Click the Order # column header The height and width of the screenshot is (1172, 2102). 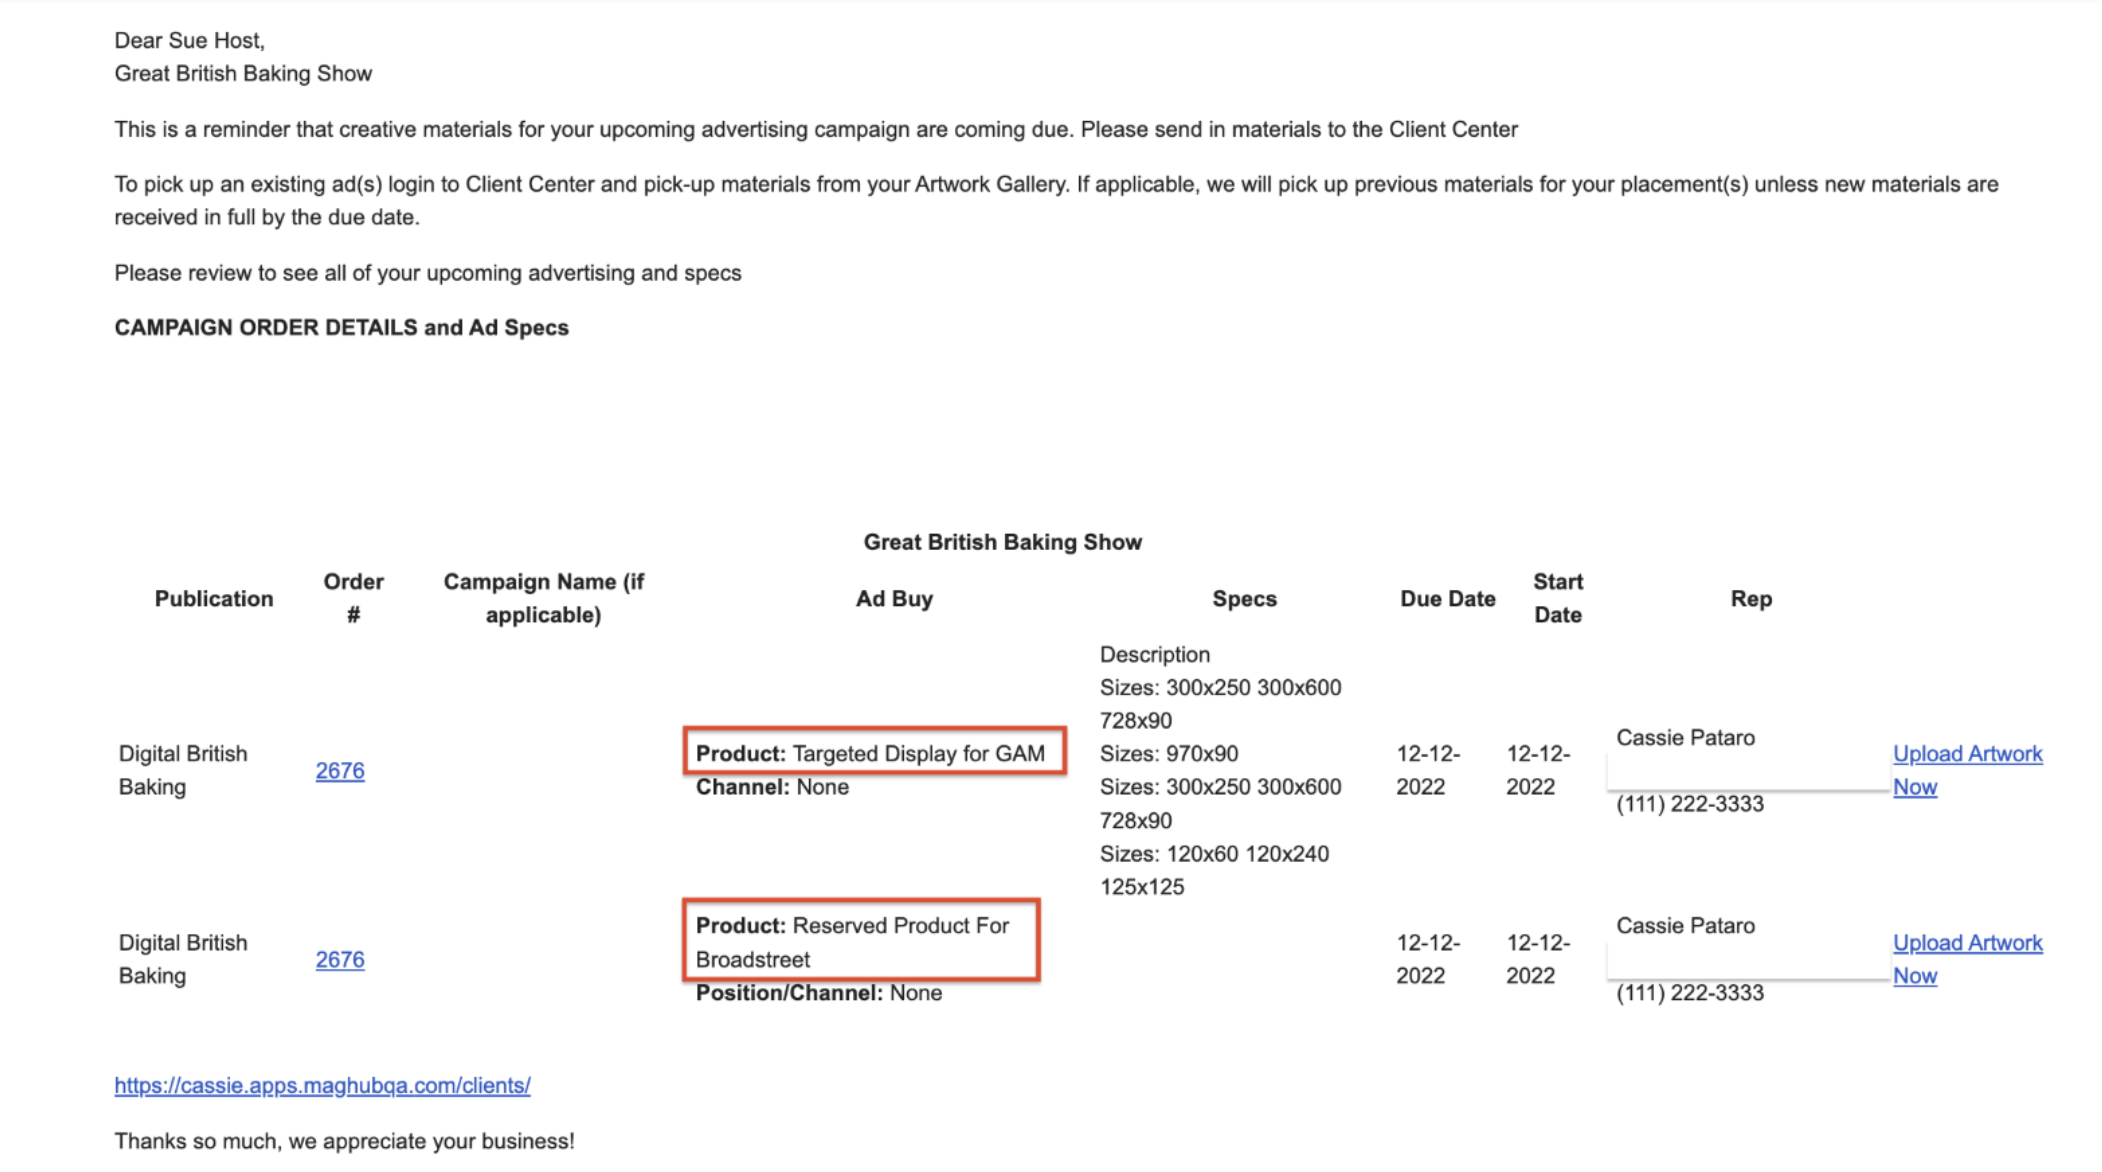[353, 598]
